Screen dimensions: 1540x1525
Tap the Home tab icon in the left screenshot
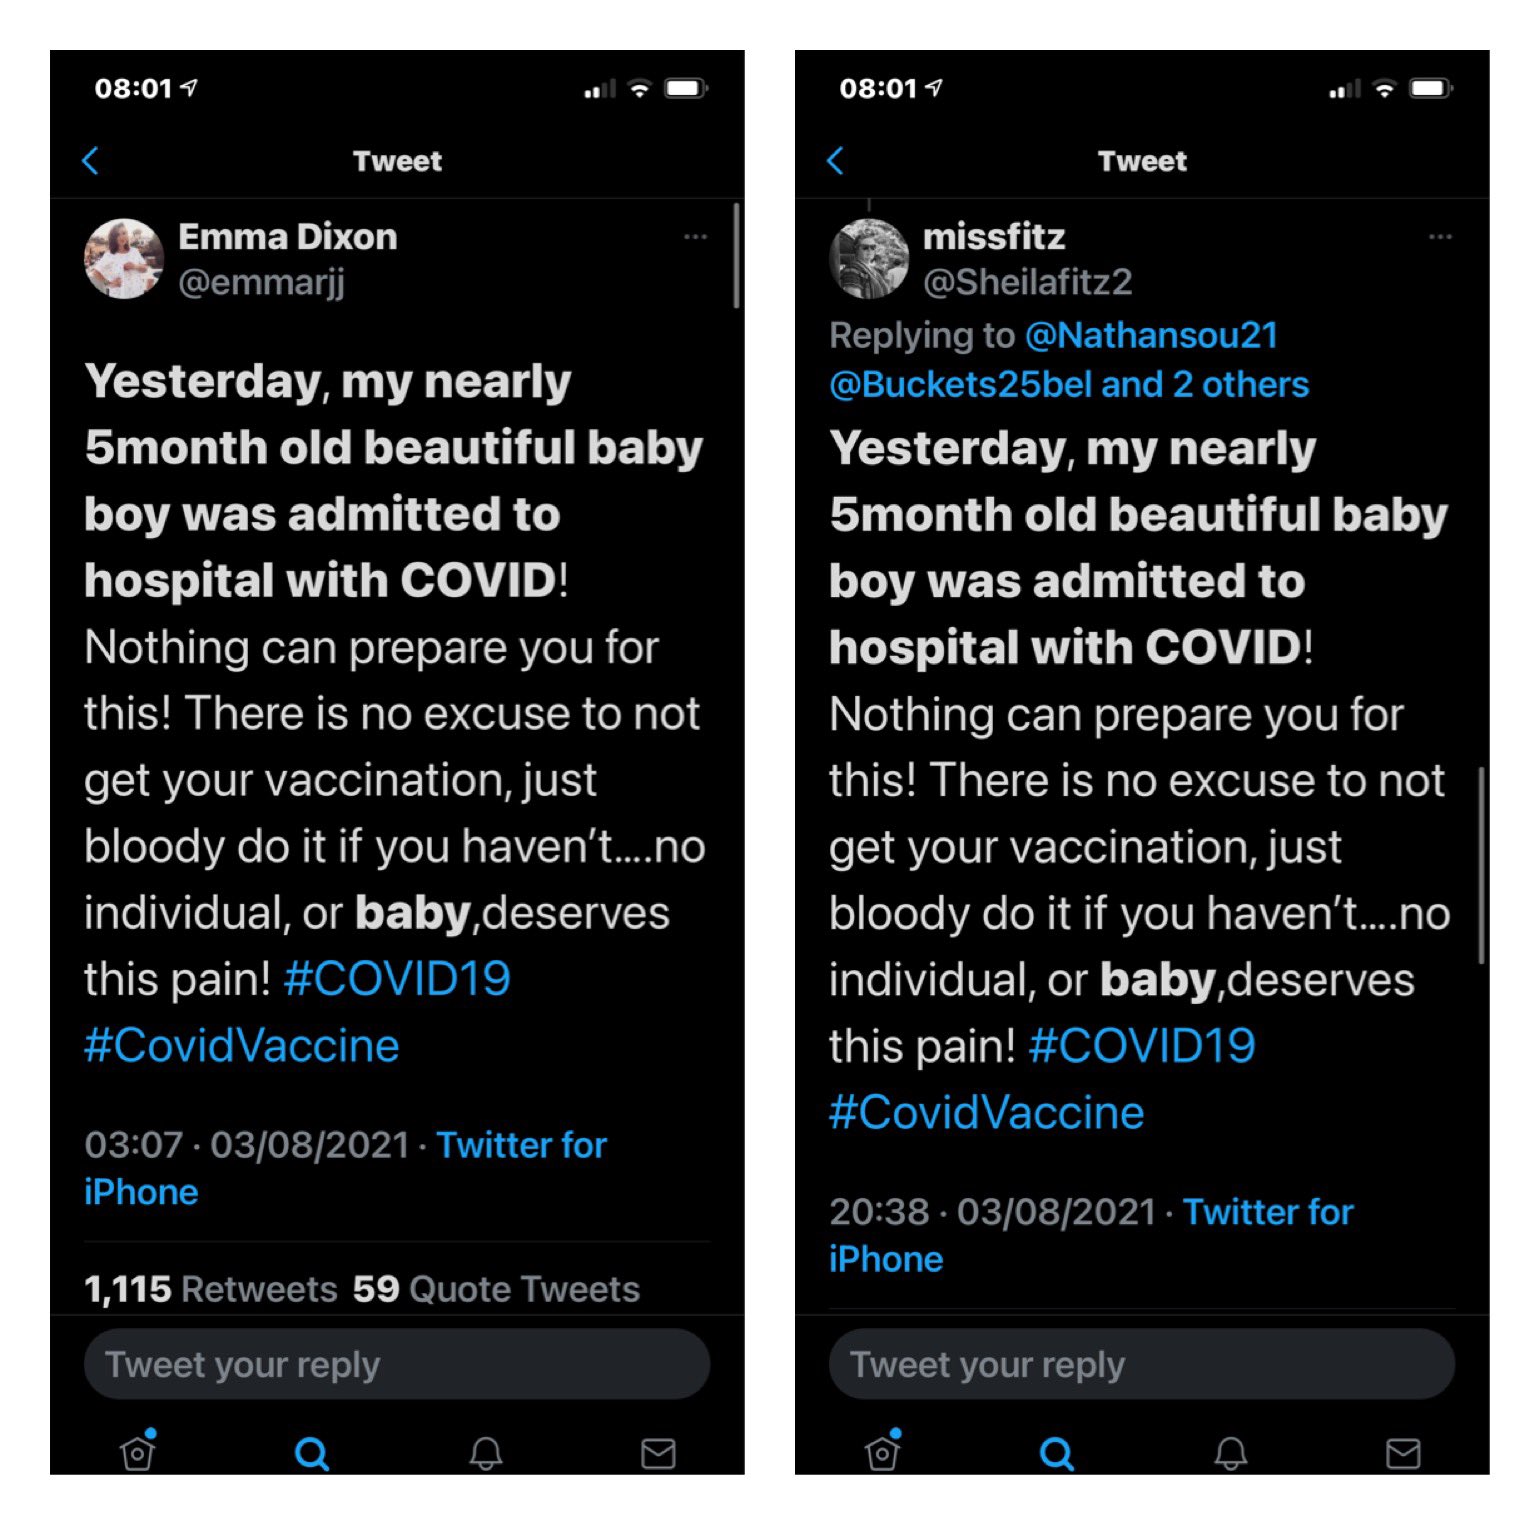pyautogui.click(x=138, y=1452)
